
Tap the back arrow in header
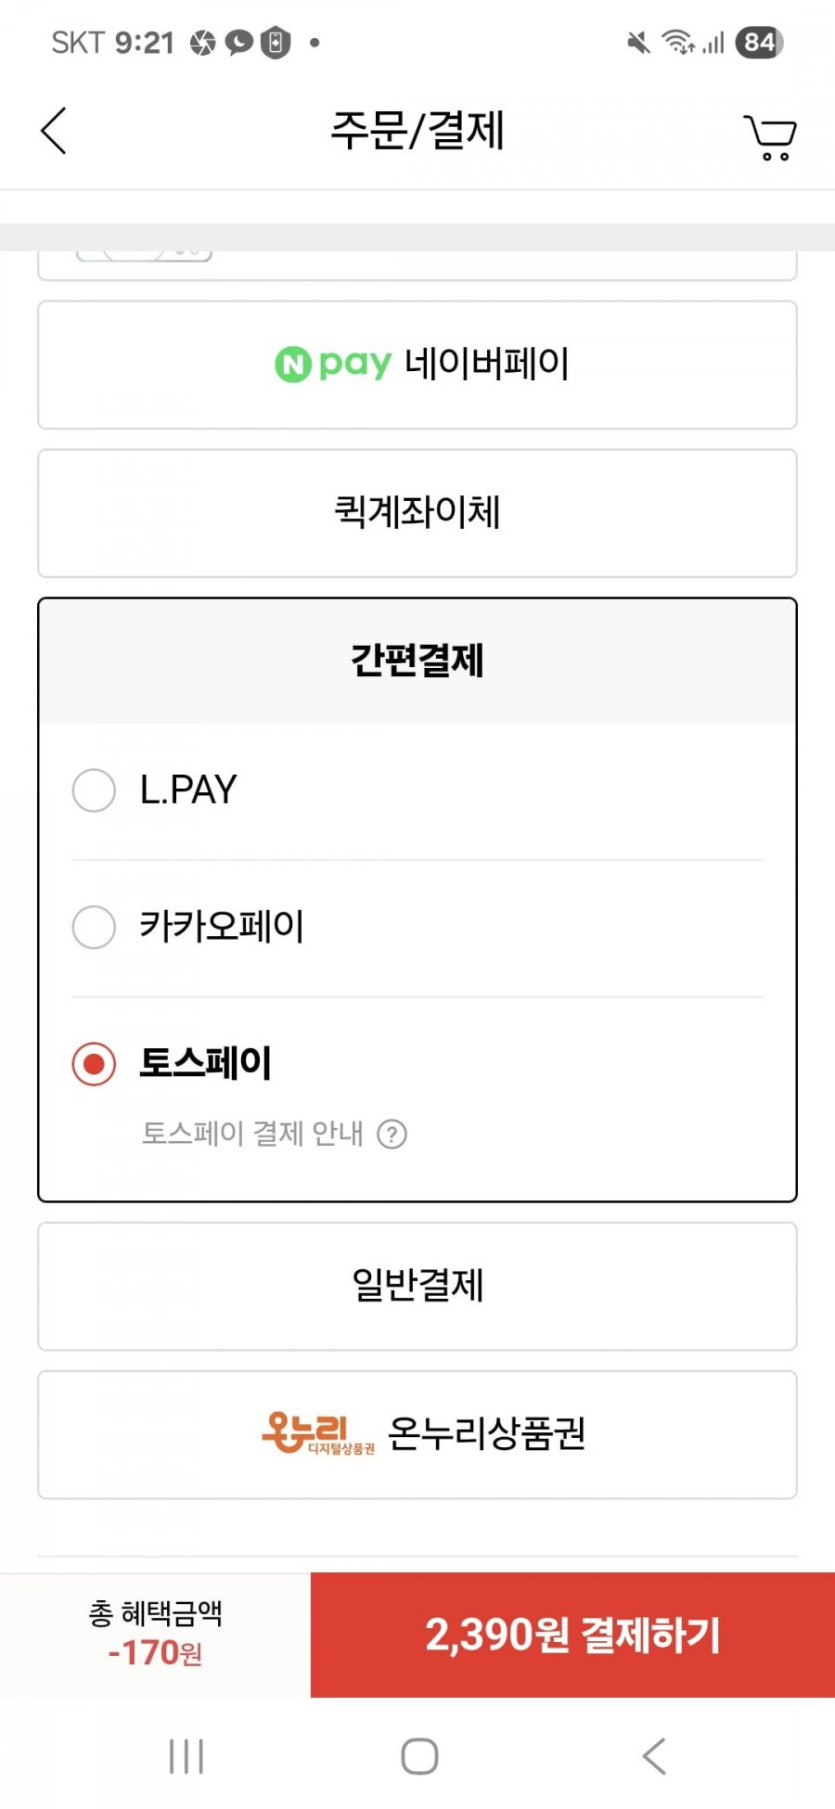click(x=54, y=131)
